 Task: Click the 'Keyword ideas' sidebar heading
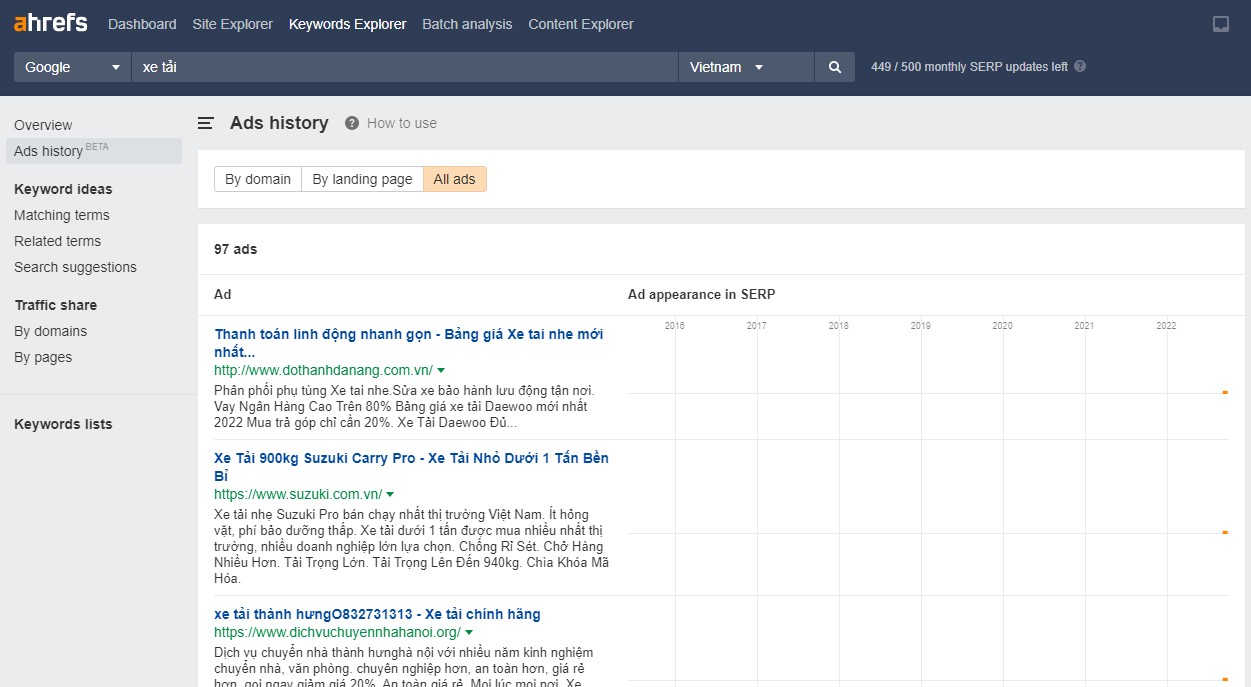(63, 189)
